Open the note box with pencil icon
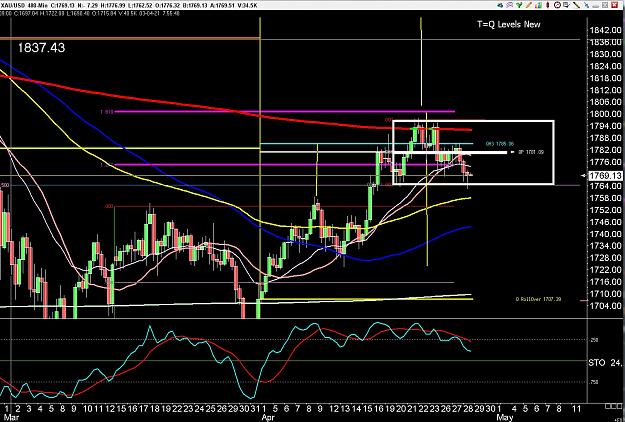The image size is (625, 422). pos(566,5)
